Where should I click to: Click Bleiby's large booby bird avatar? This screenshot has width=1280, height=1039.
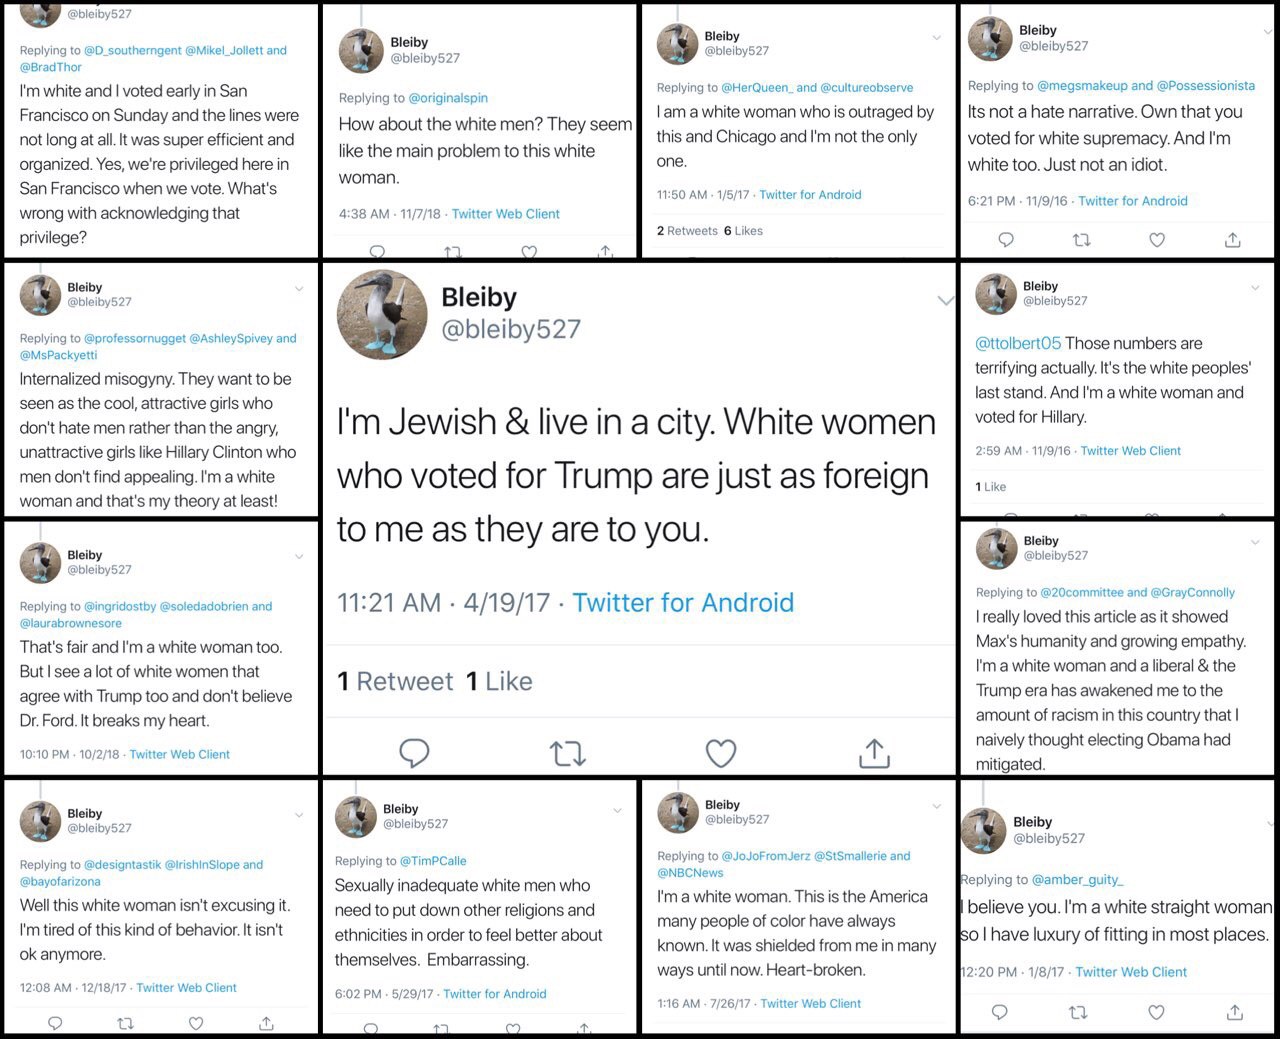(x=383, y=314)
